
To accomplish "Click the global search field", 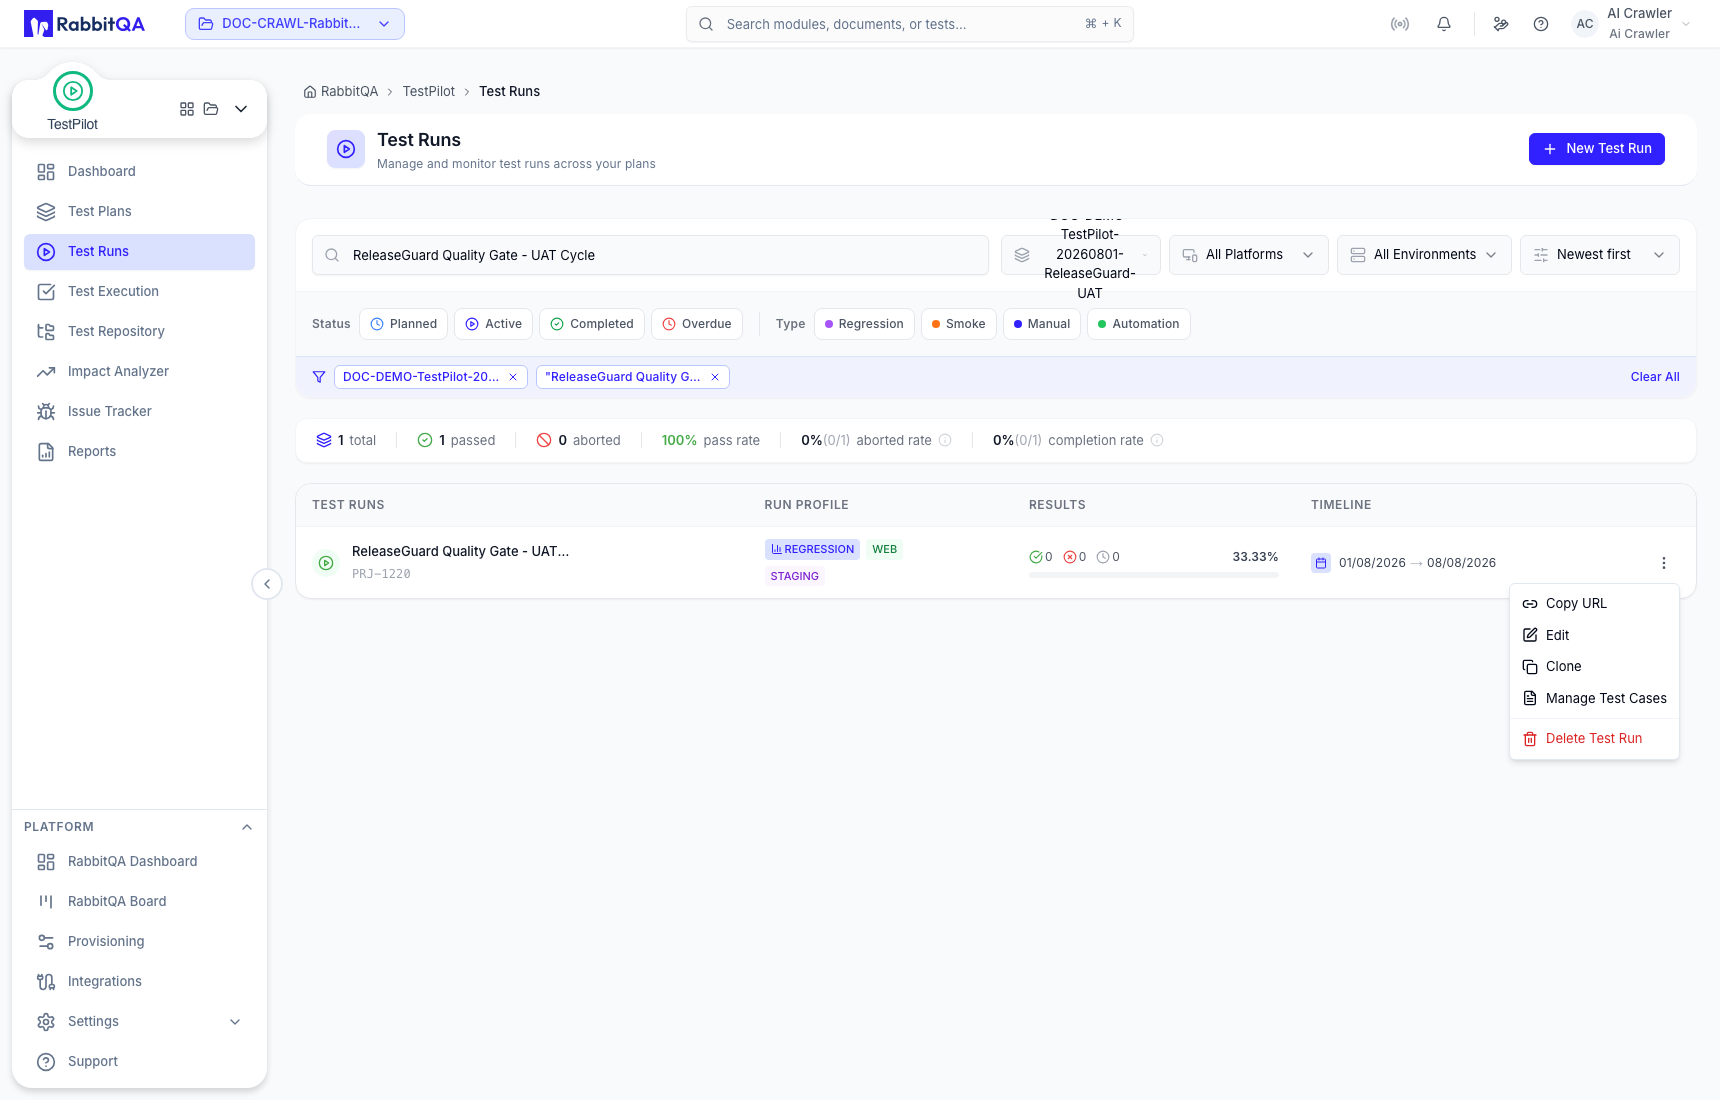I will 910,24.
